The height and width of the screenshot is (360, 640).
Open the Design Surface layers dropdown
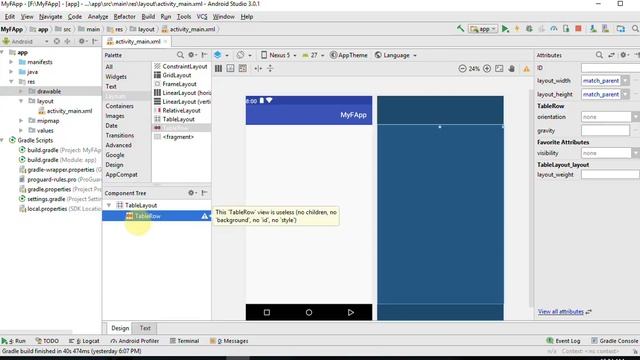221,55
